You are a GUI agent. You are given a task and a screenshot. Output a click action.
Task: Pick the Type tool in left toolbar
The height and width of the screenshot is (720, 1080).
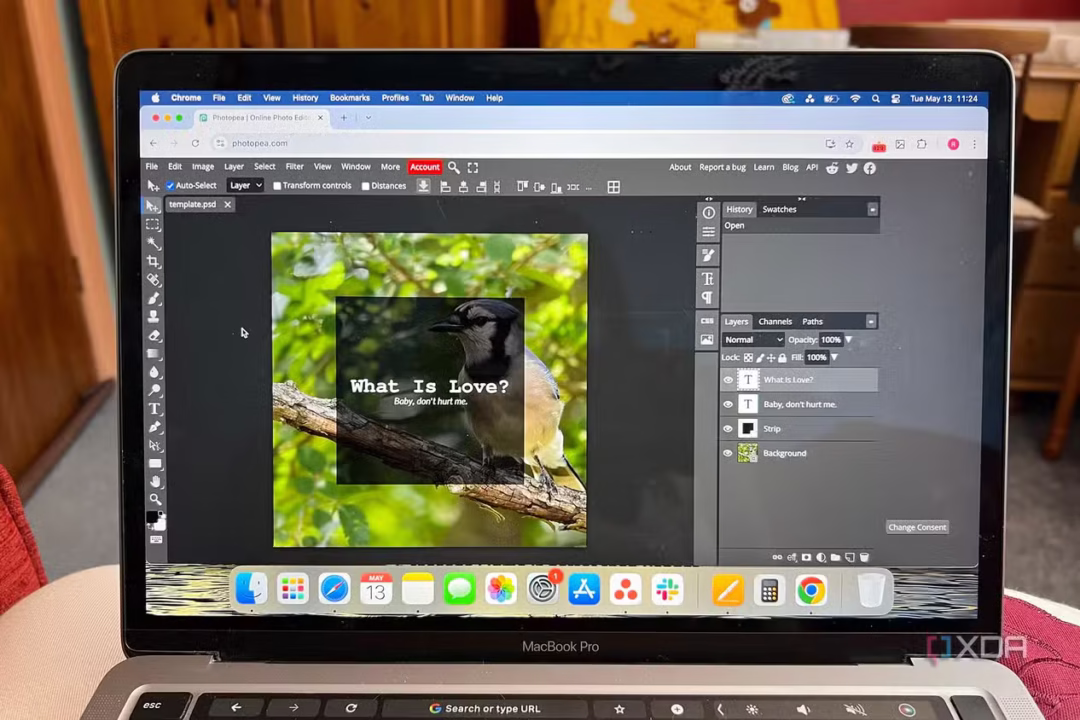[x=155, y=409]
